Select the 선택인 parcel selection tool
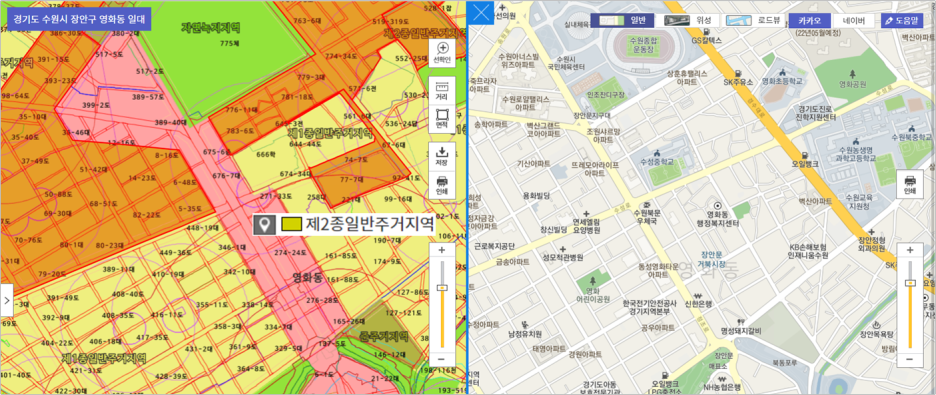This screenshot has width=936, height=395. click(x=442, y=53)
